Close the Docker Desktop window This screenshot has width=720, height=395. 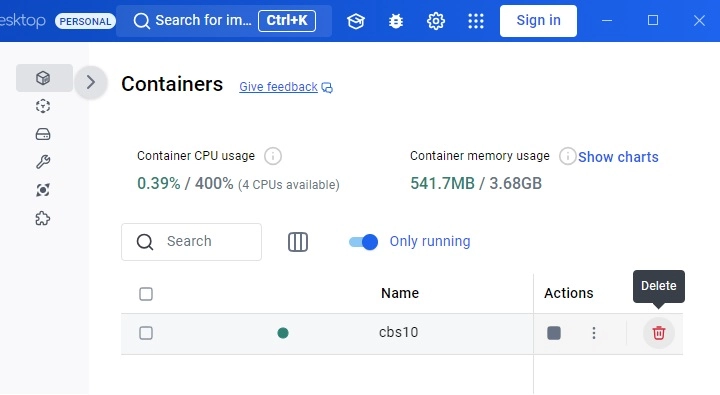[699, 21]
